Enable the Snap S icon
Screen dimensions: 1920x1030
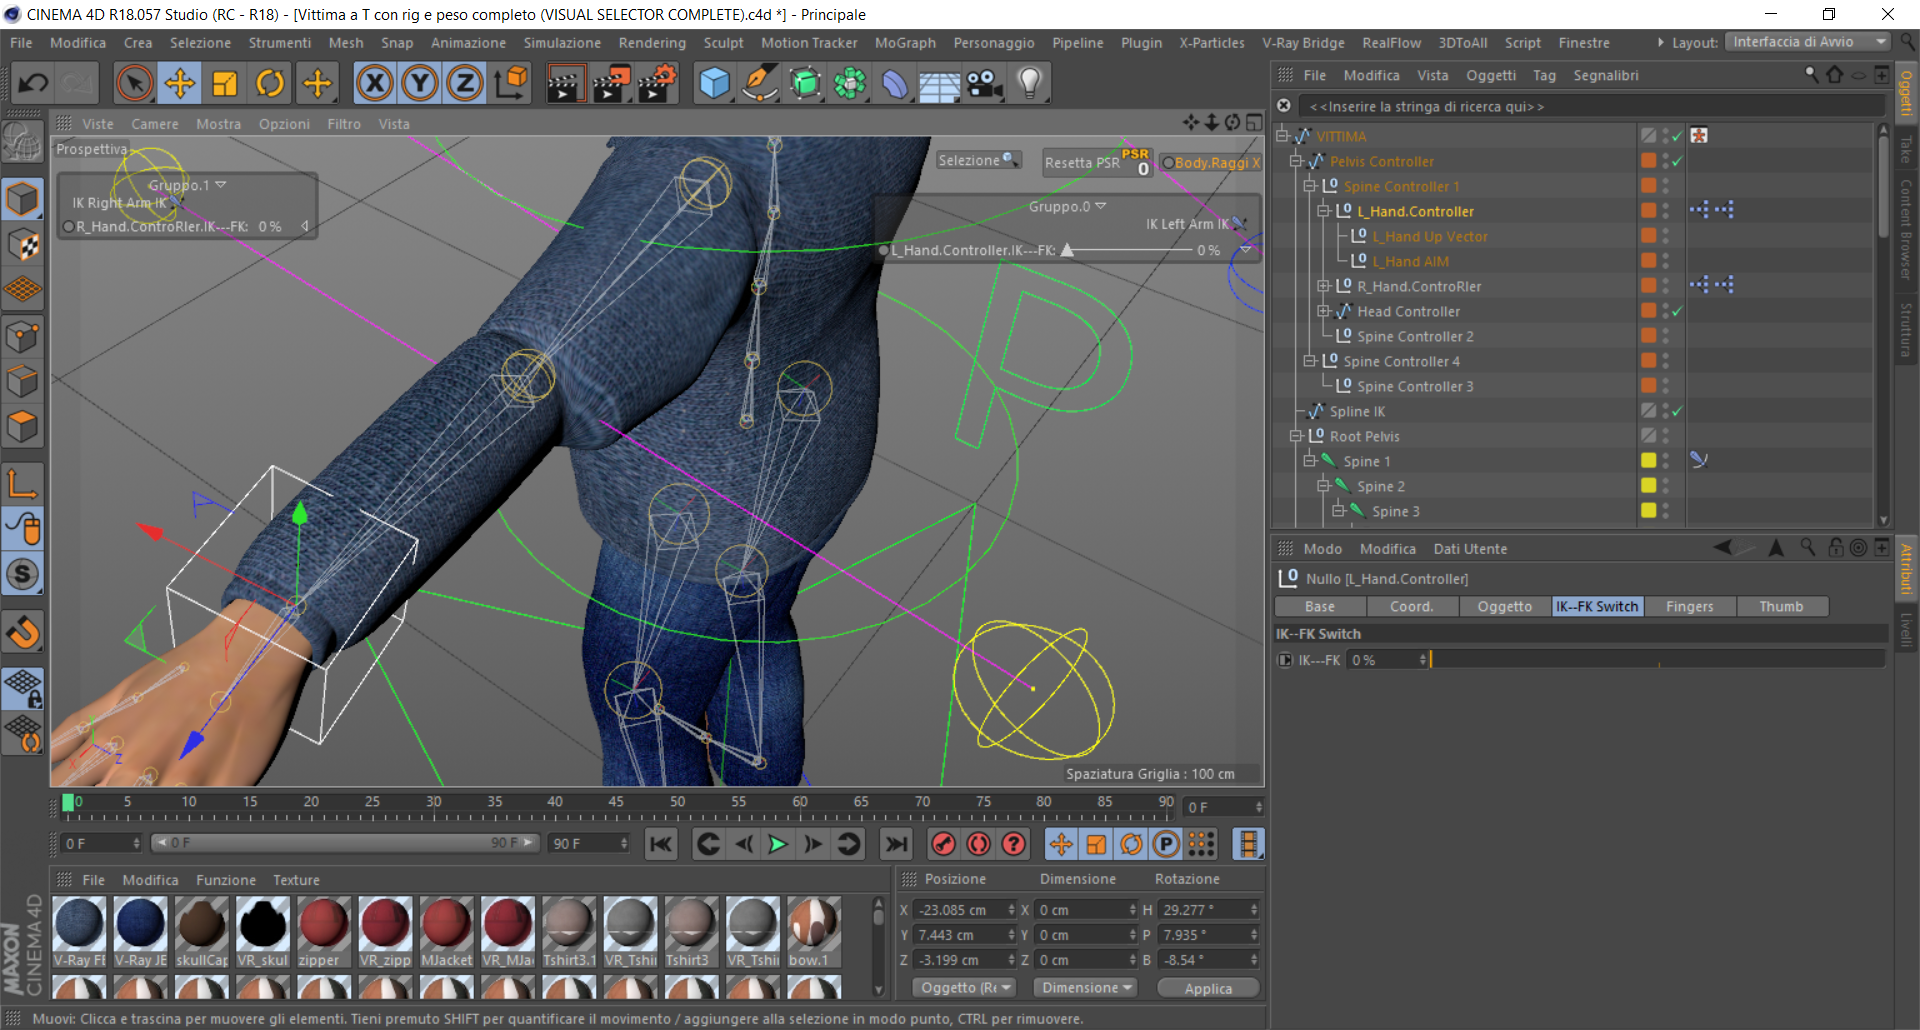pos(23,574)
